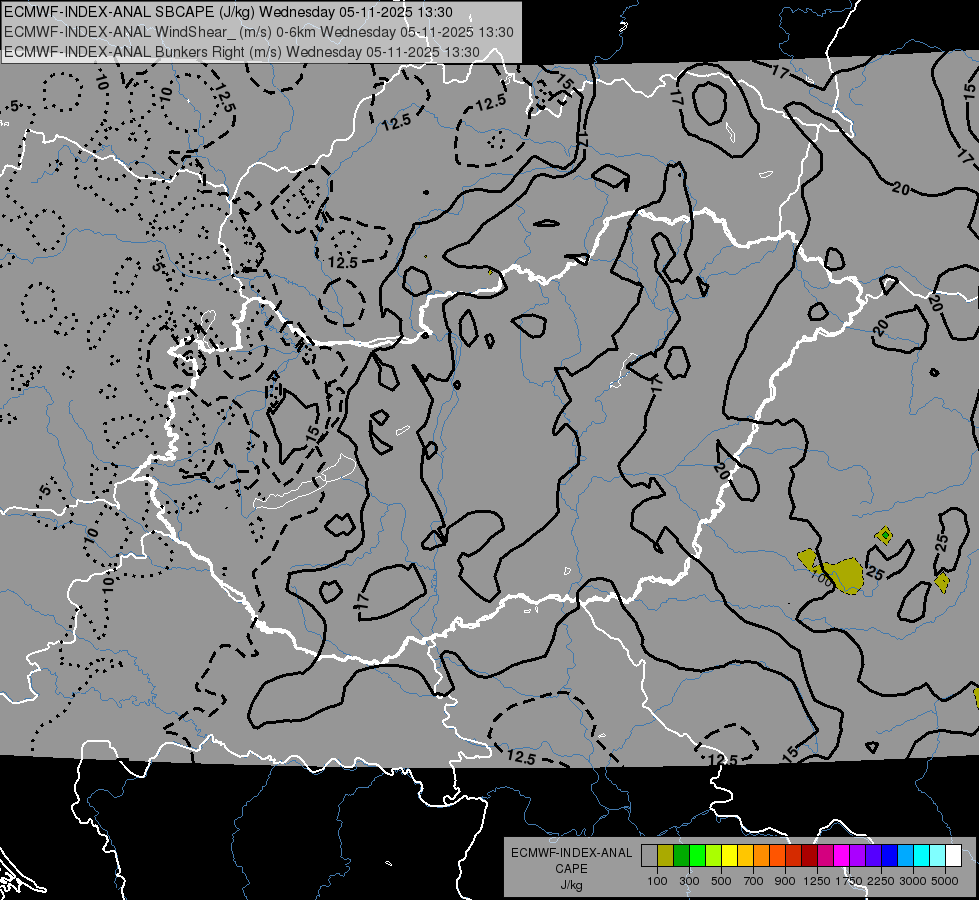Pick the white swatch ending the legend
979x900 pixels.
click(x=953, y=856)
